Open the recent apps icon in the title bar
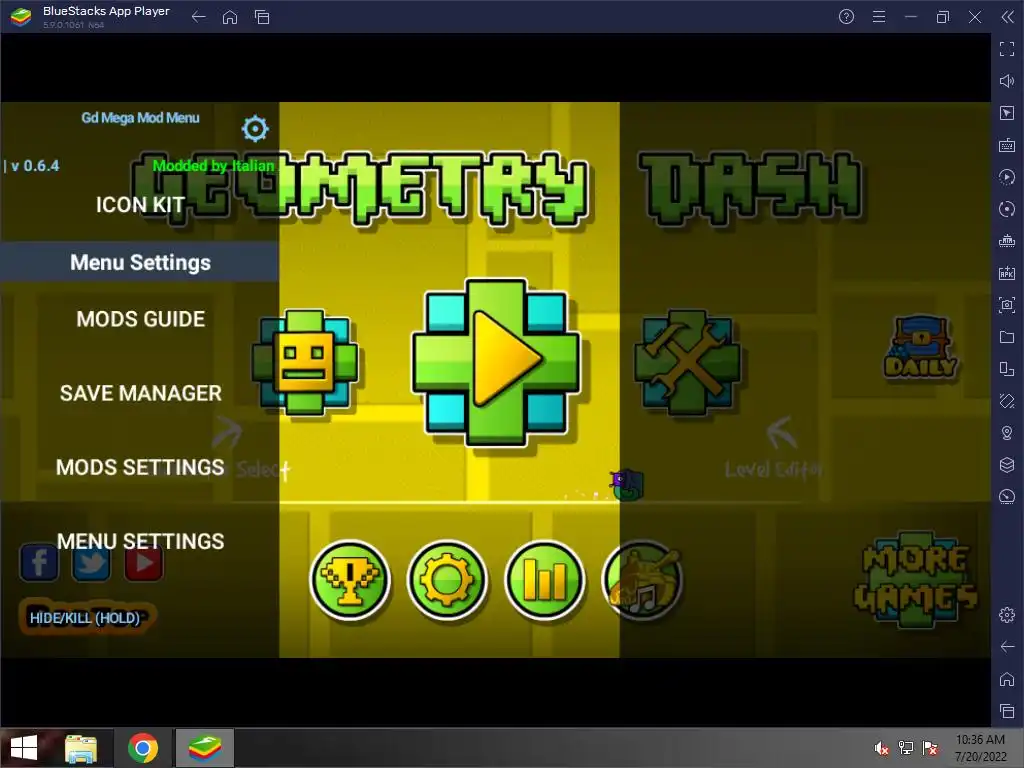 coord(262,17)
